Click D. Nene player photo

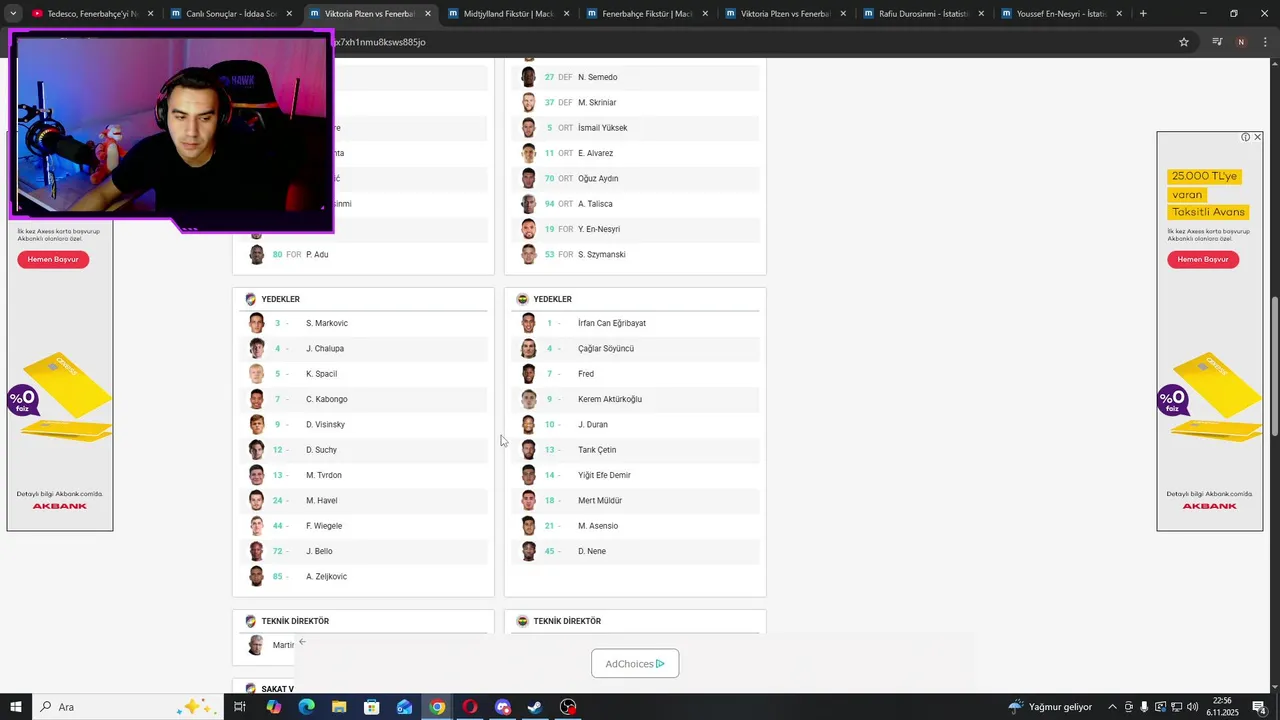pos(528,551)
